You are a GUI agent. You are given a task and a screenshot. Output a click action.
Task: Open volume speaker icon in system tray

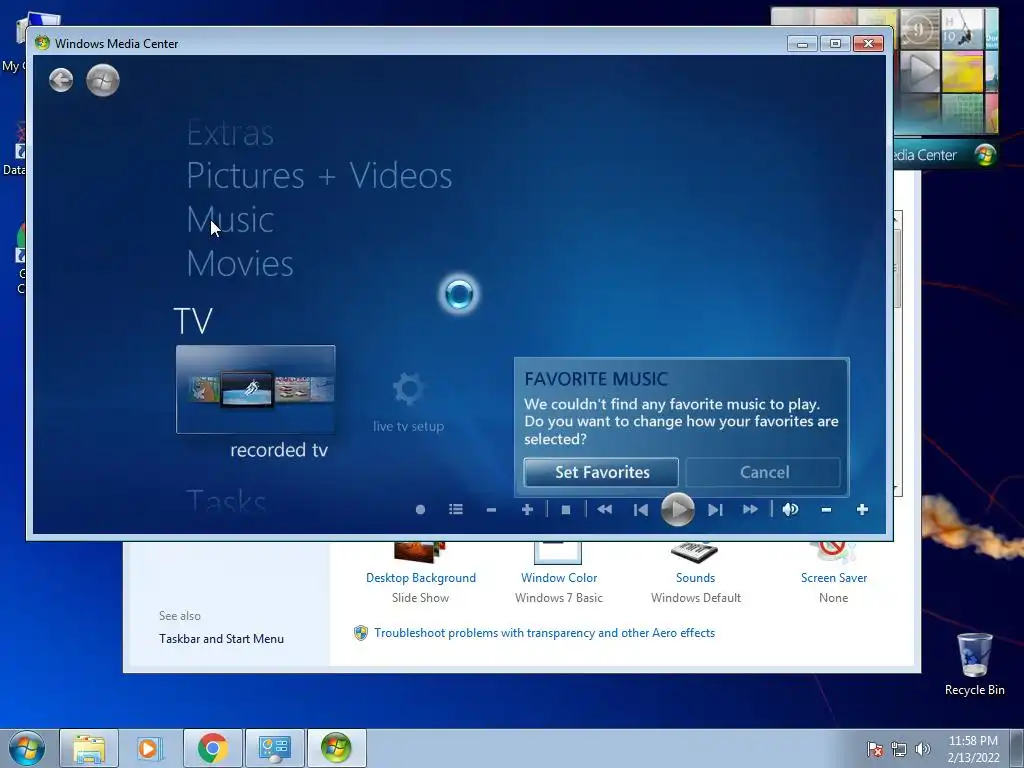coord(923,749)
